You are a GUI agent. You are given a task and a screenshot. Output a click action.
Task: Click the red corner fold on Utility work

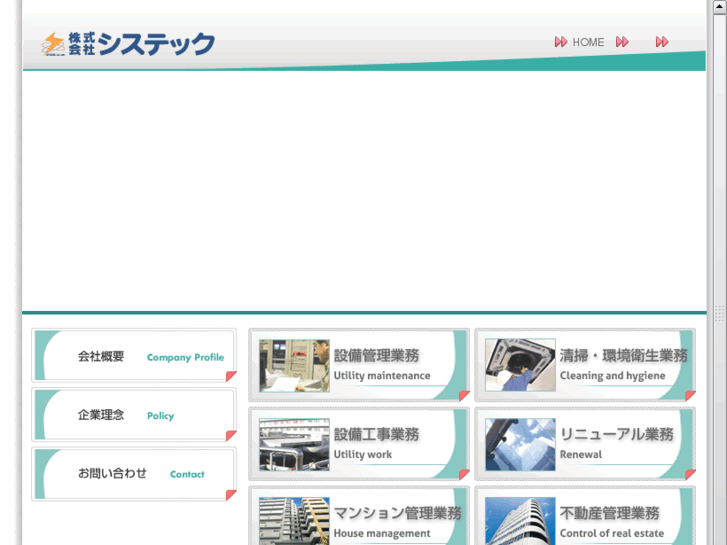(464, 474)
